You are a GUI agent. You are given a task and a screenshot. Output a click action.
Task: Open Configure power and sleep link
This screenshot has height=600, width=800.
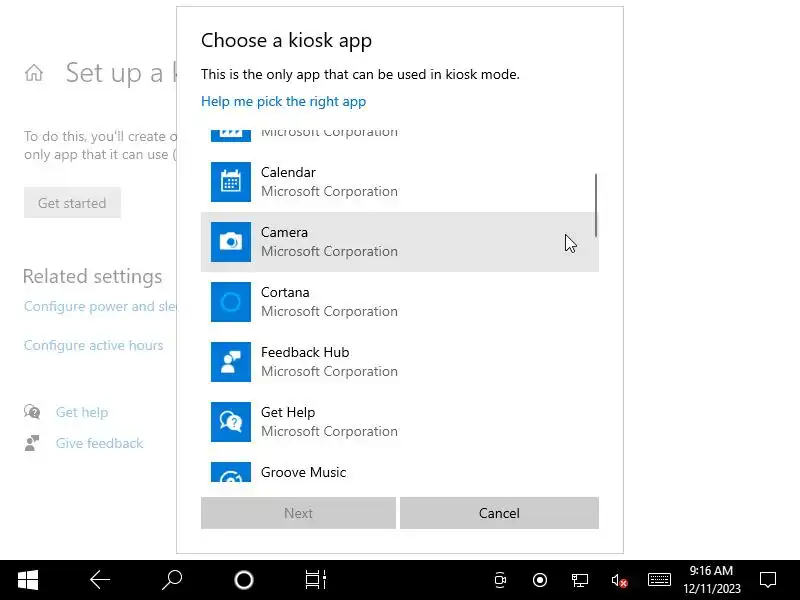(x=100, y=306)
